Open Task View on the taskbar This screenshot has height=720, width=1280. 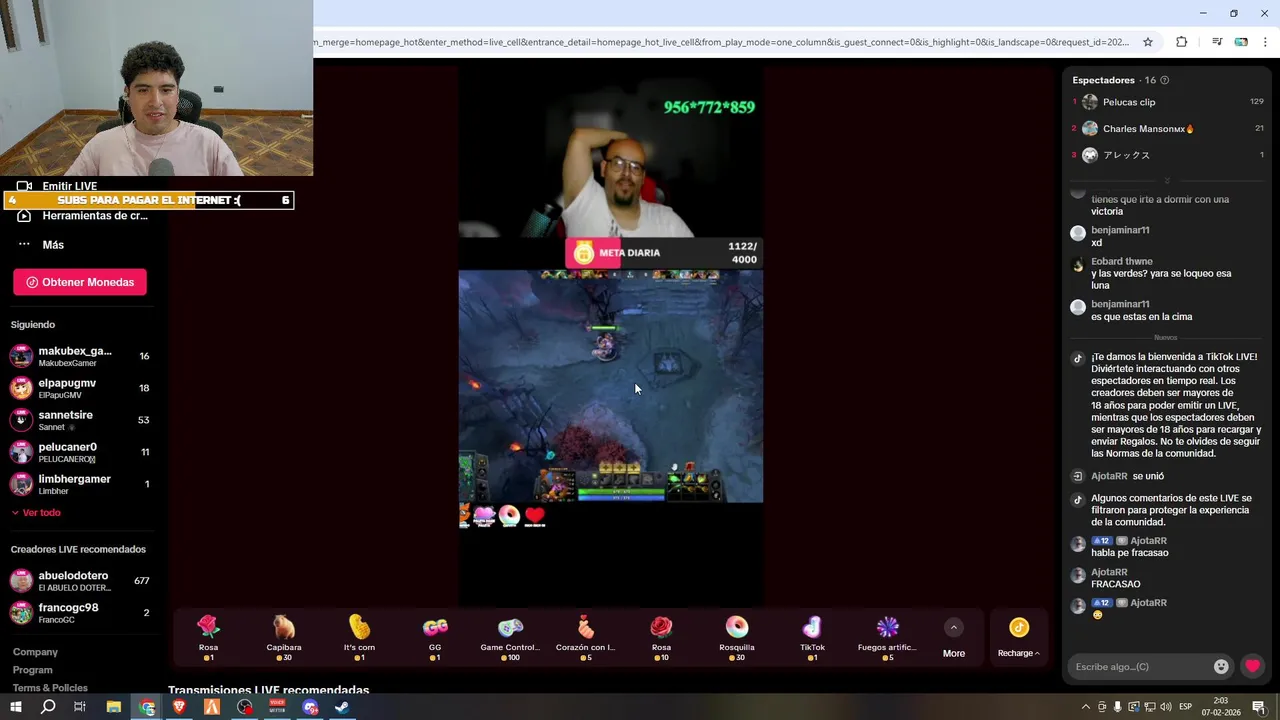click(x=80, y=707)
